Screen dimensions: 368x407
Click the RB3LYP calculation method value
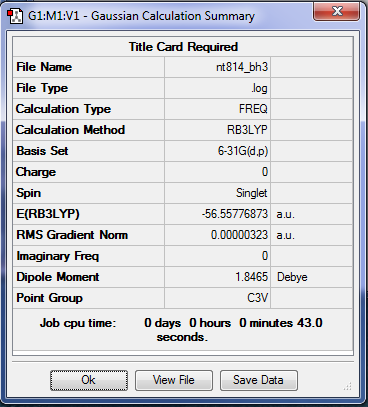click(247, 130)
